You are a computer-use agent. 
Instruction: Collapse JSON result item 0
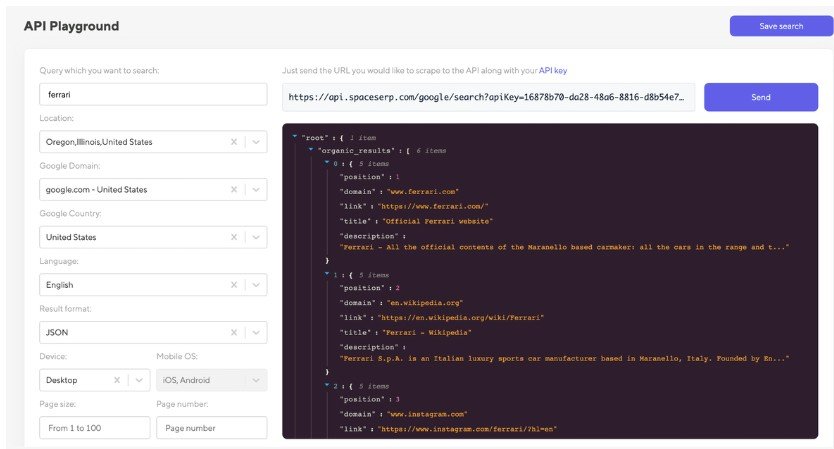[327, 163]
